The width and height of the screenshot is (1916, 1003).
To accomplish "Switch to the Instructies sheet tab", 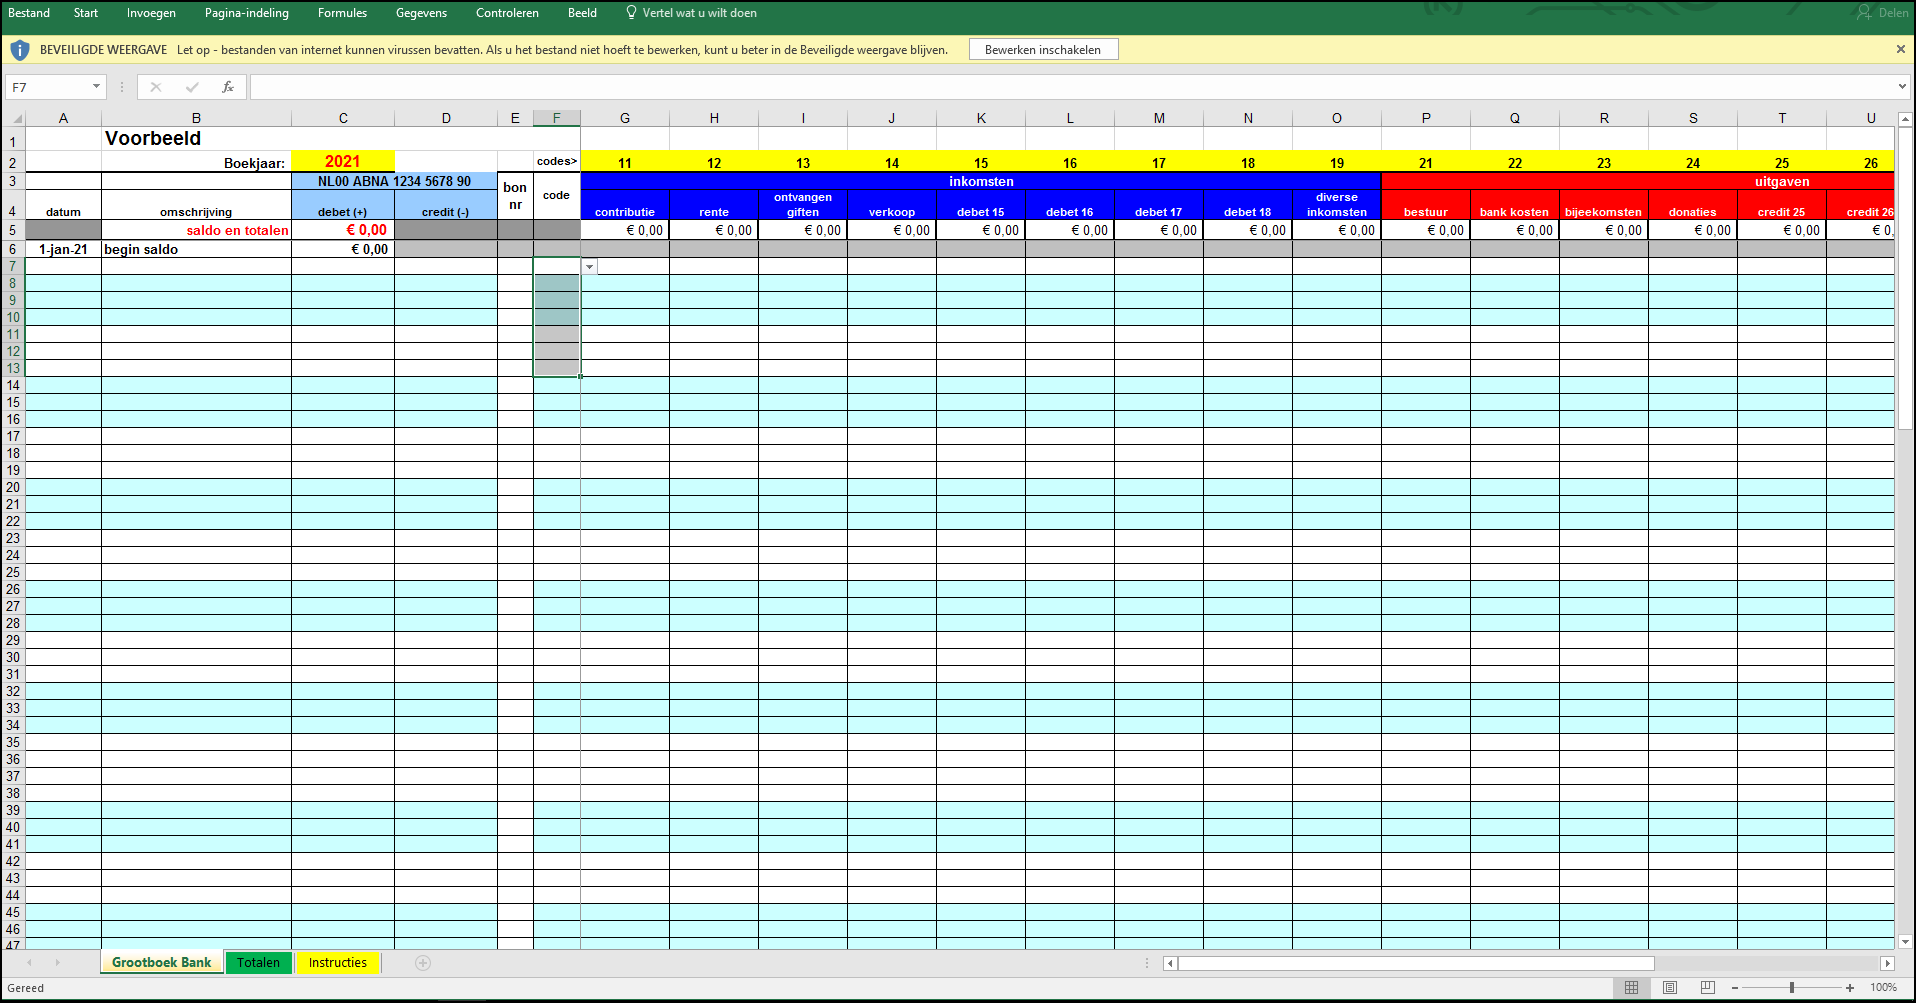I will click(338, 962).
